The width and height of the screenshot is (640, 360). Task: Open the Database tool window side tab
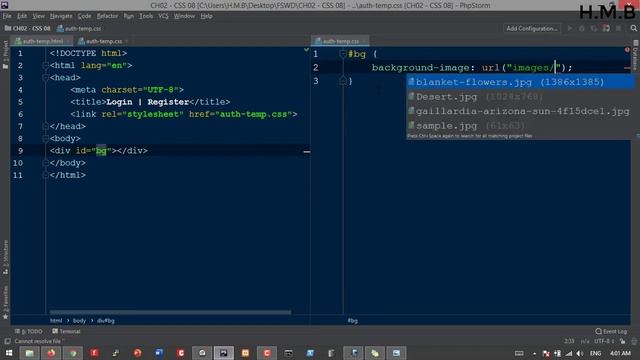point(636,54)
